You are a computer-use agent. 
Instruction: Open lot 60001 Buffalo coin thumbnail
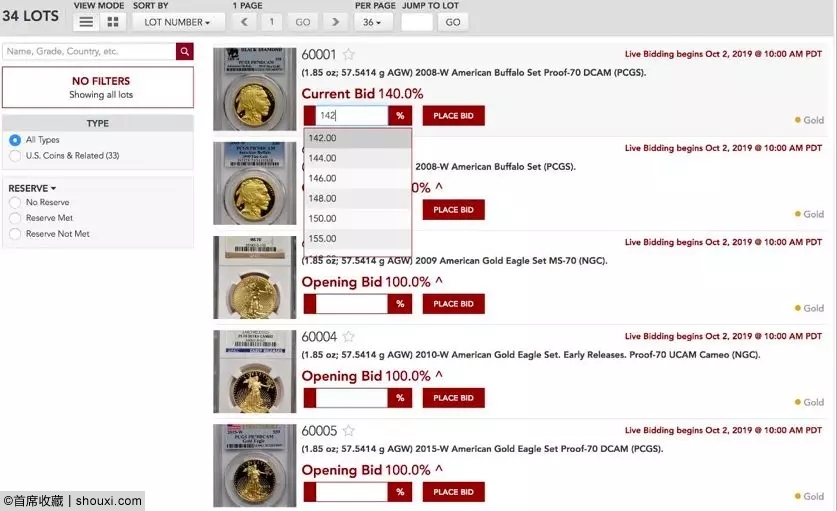click(255, 89)
